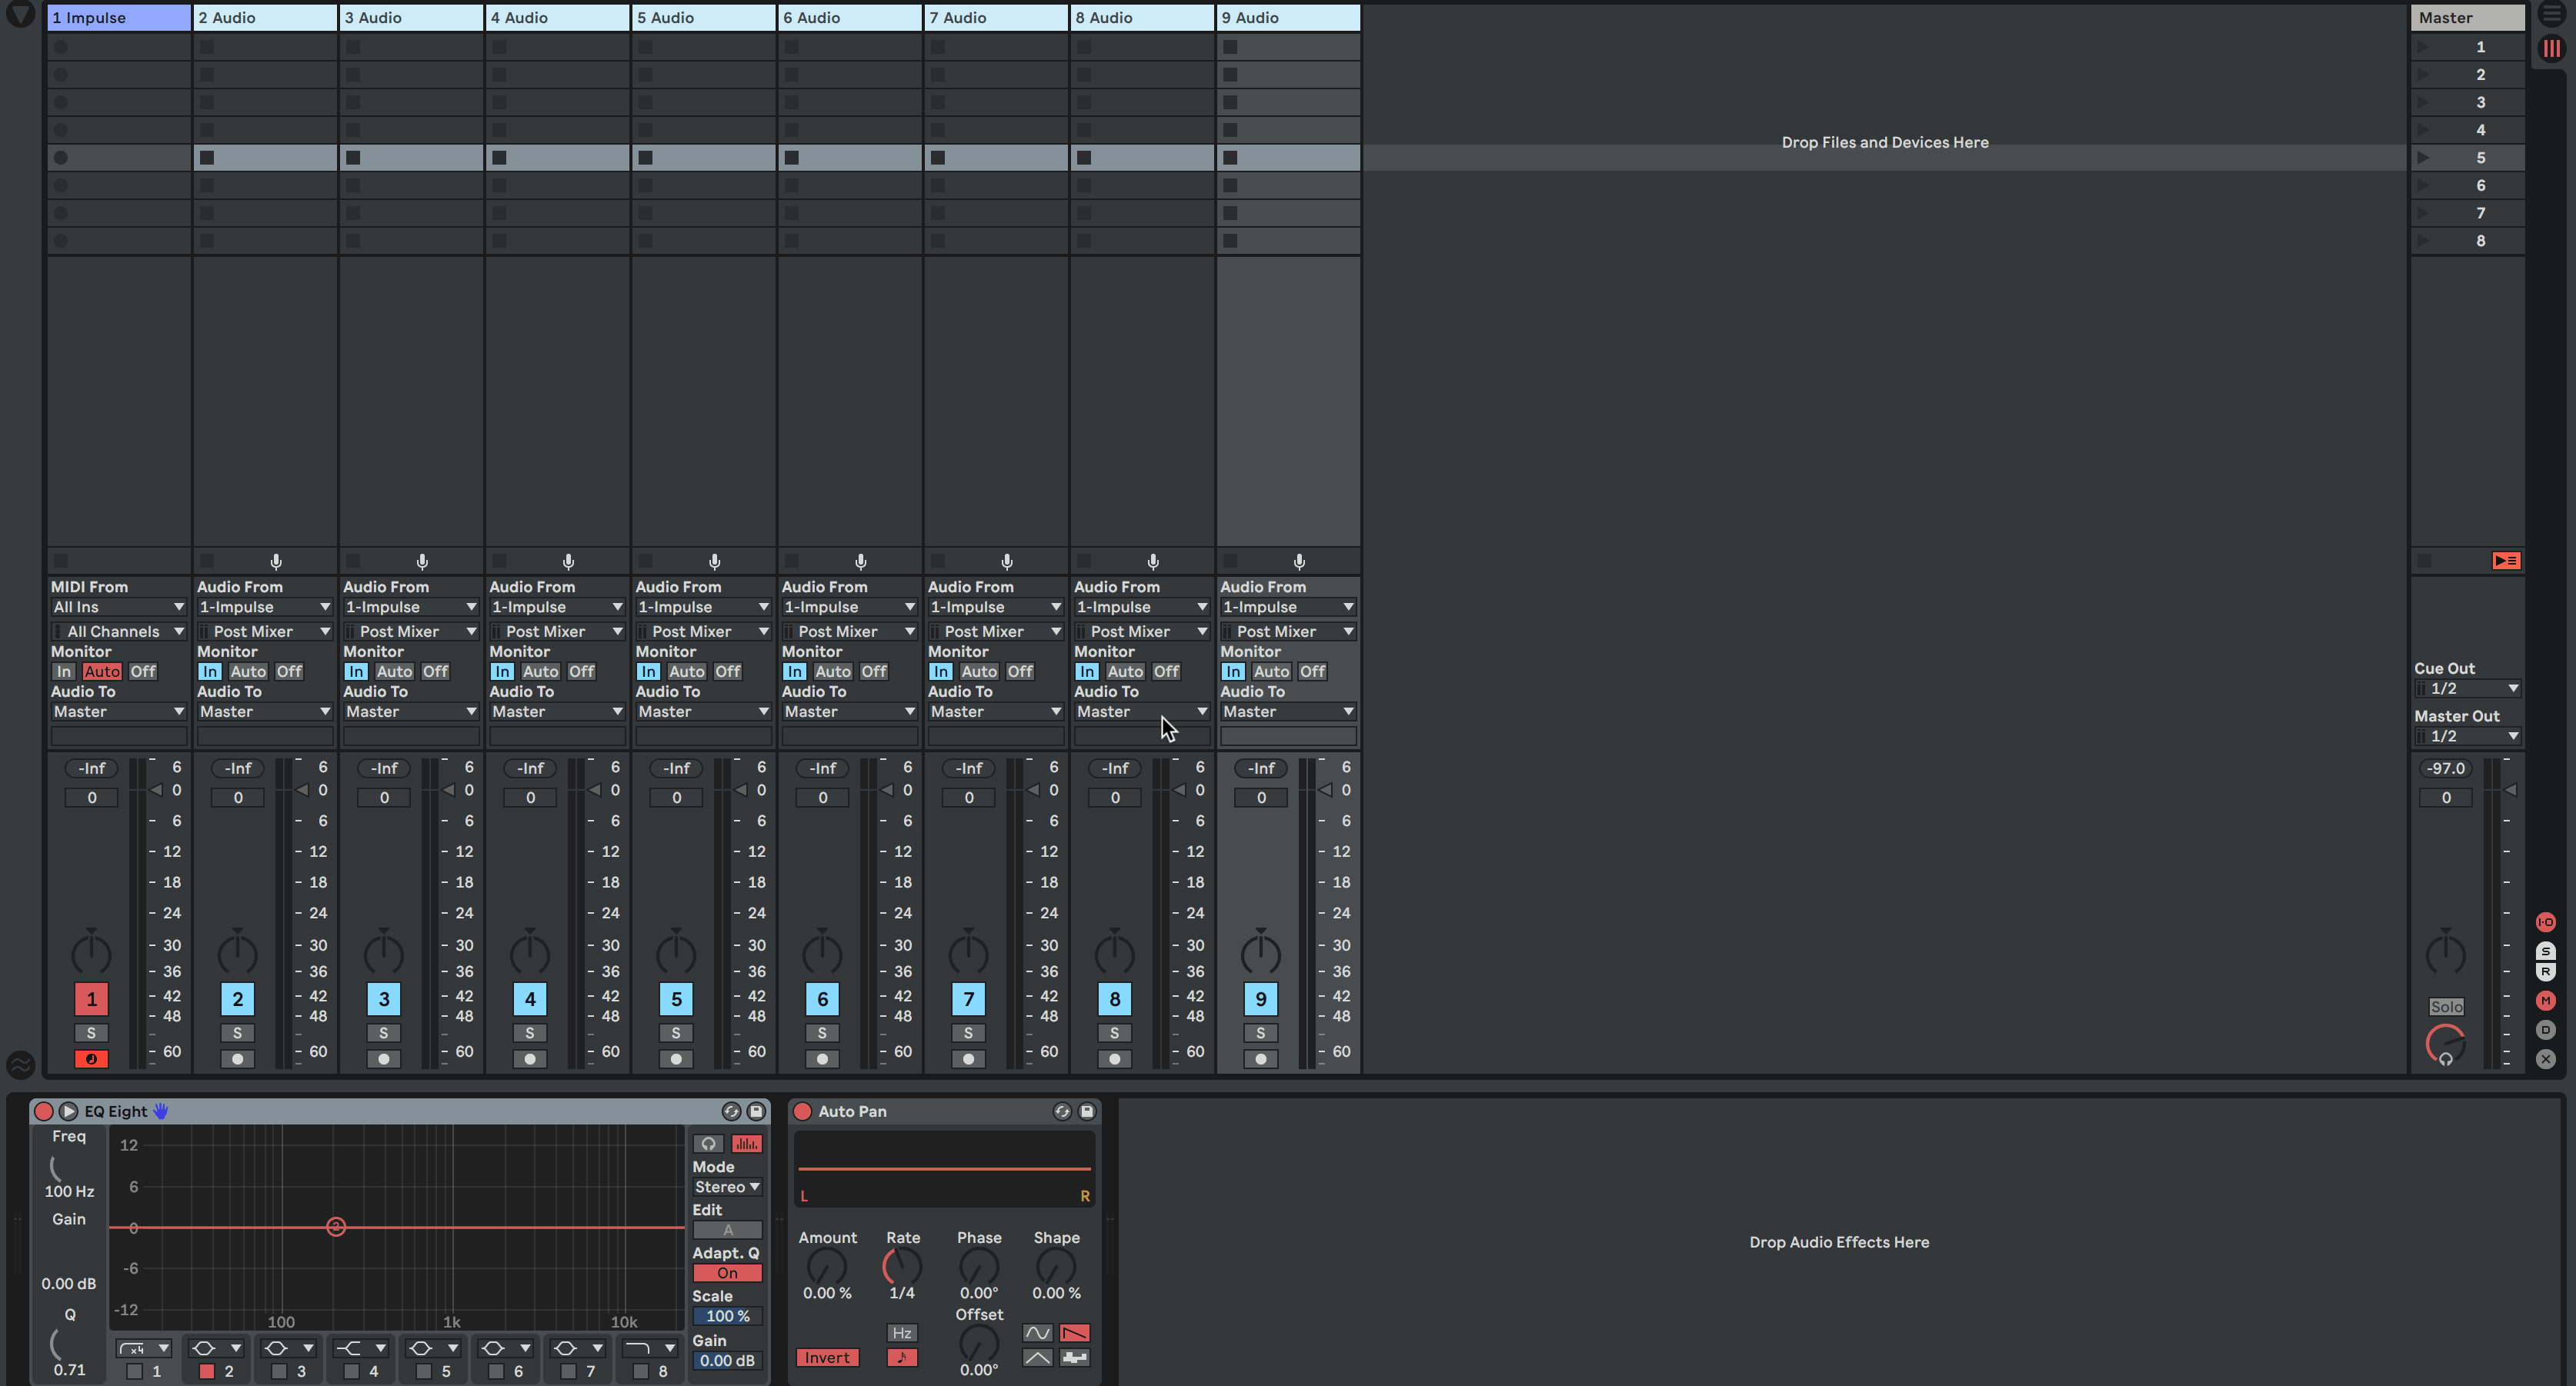
Task: Open 8 Audio's Audio To Master dropdown
Action: [1141, 712]
